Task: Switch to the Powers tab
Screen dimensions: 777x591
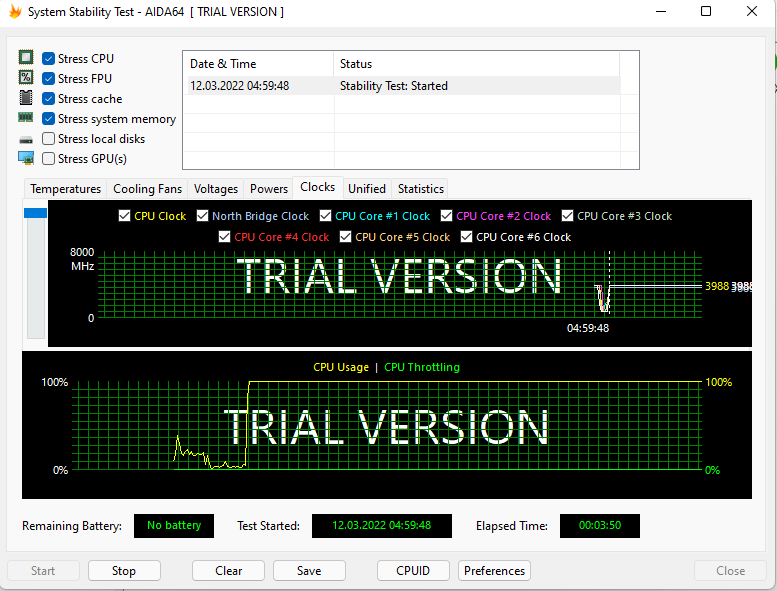Action: [x=269, y=189]
